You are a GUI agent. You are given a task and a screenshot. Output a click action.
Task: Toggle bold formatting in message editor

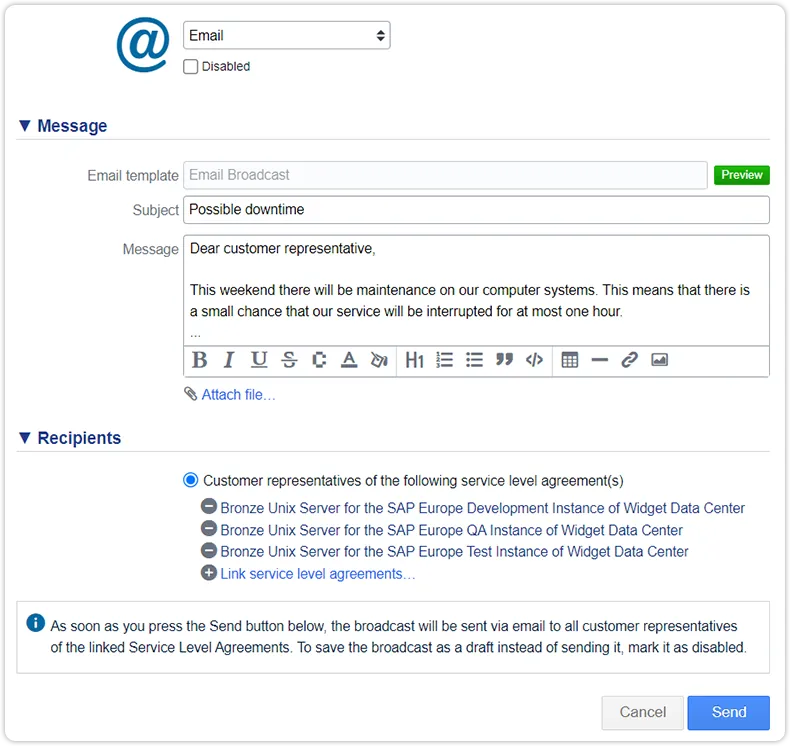(200, 360)
